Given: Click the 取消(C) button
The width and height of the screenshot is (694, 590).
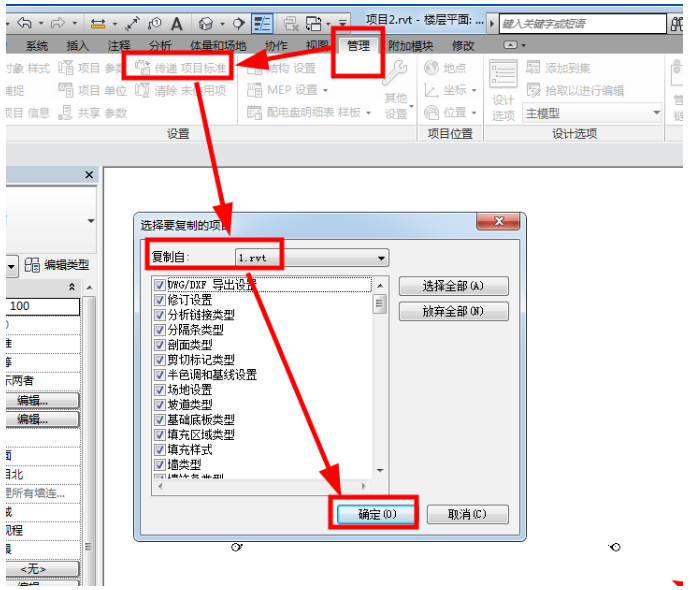Looking at the screenshot, I should tap(467, 514).
